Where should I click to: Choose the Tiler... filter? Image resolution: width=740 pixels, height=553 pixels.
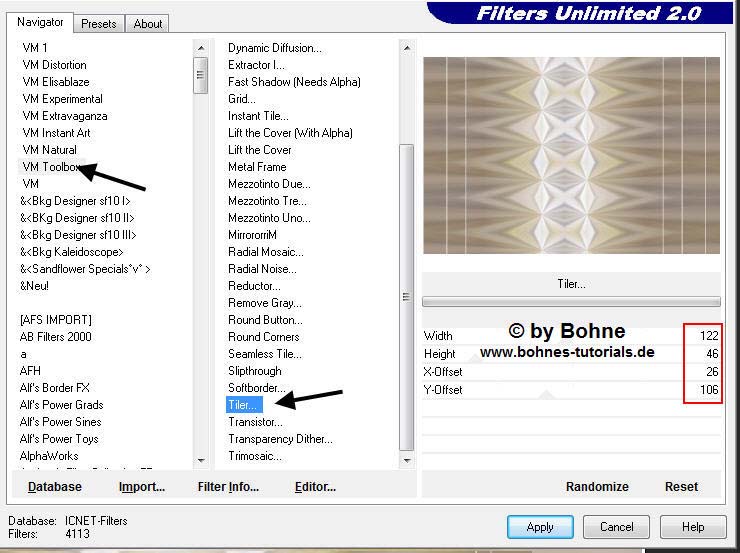tap(243, 405)
